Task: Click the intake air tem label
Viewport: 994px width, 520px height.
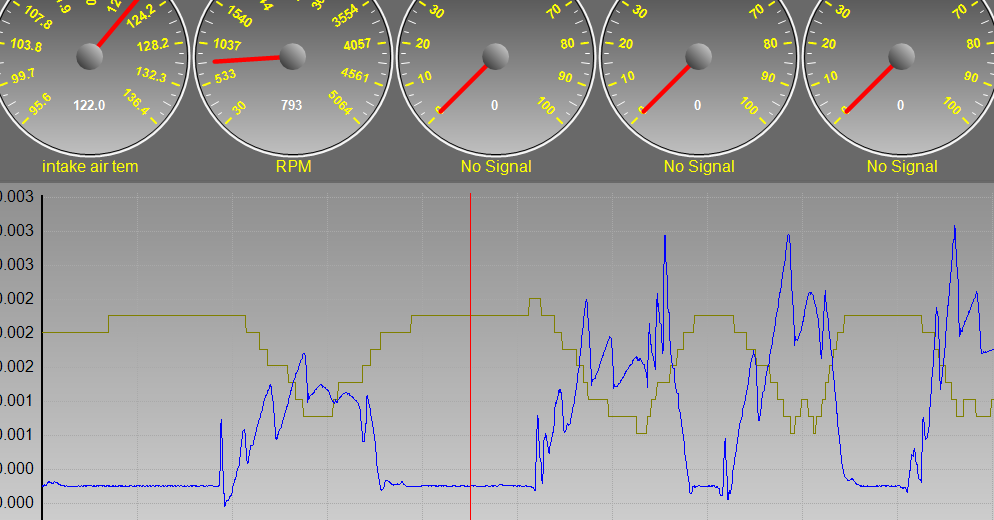Action: coord(90,166)
